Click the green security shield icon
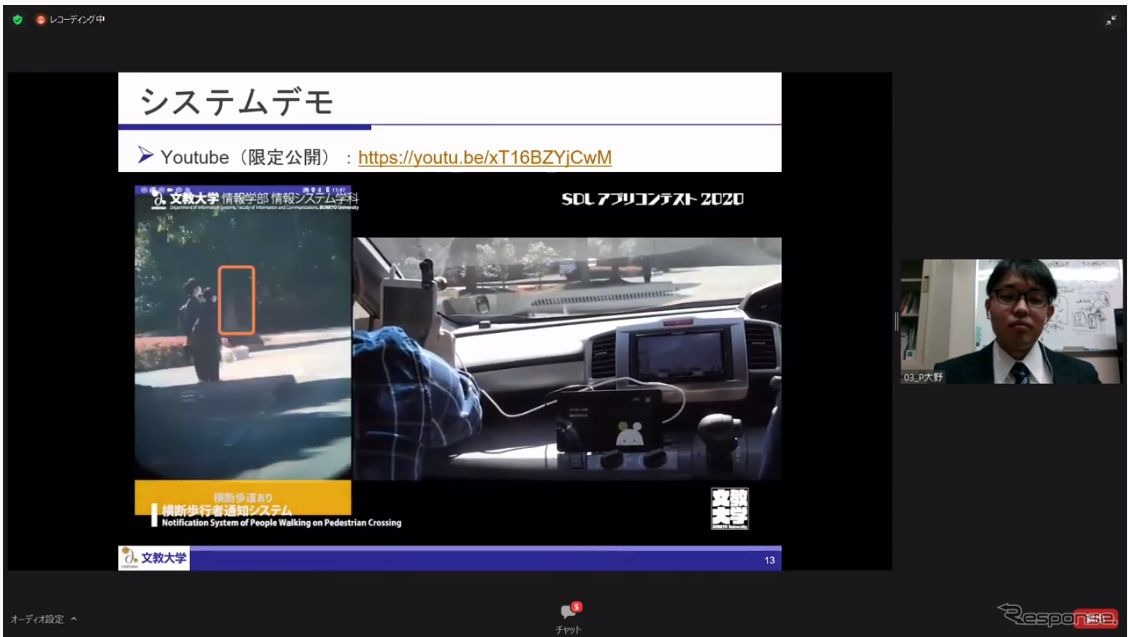 tap(16, 17)
